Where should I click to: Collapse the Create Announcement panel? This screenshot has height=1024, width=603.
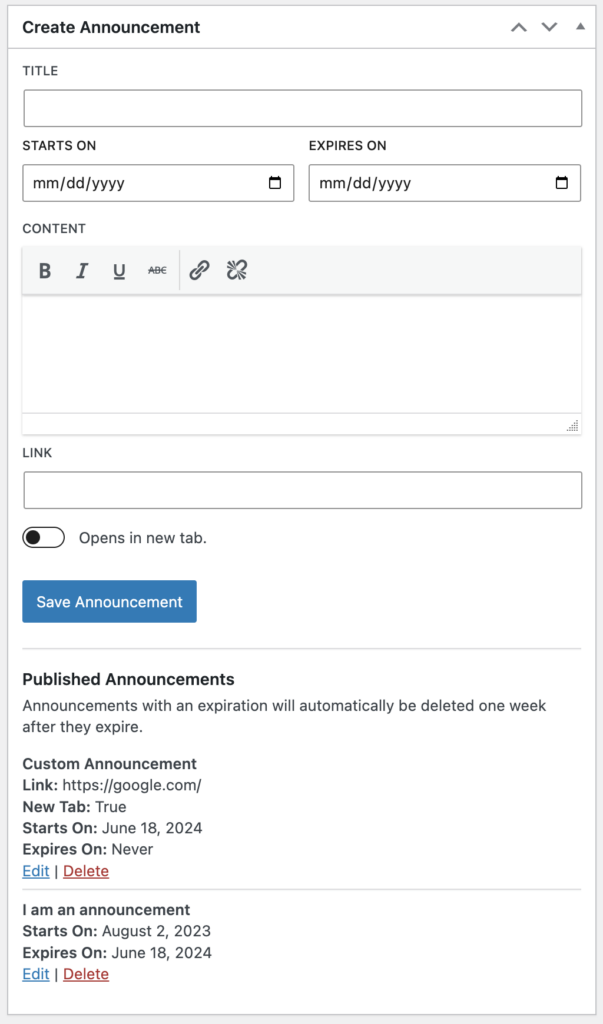coord(580,27)
